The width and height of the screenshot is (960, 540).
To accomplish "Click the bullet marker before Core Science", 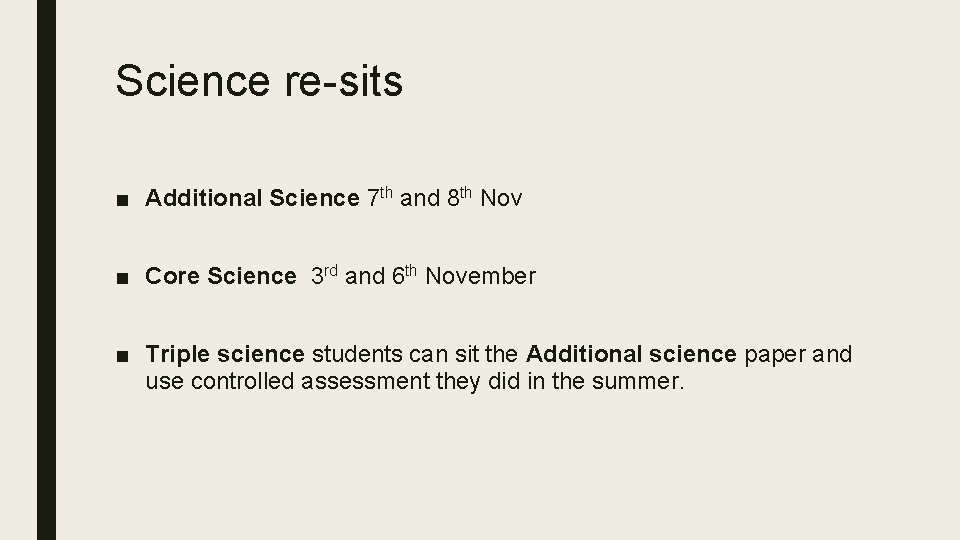I will point(121,277).
